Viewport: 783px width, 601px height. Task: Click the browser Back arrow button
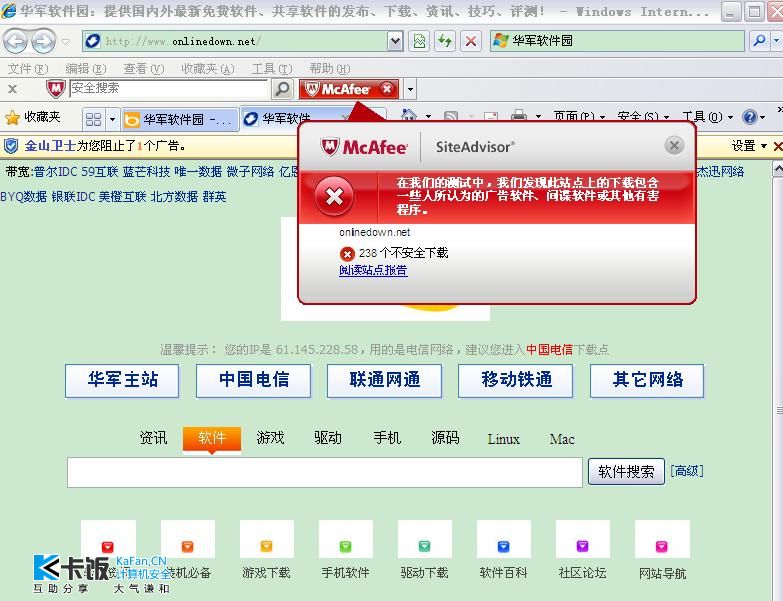(x=15, y=41)
